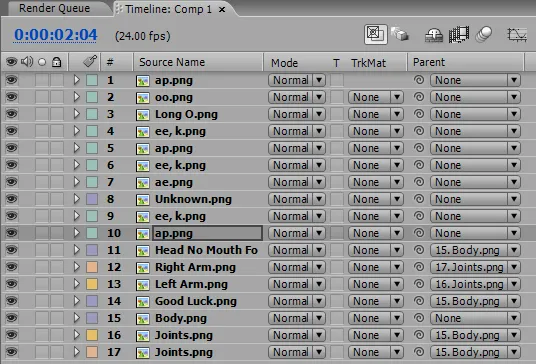Toggle Preserve Transparency for layer 1
Viewport: 536px width, 364px height.
tap(337, 80)
